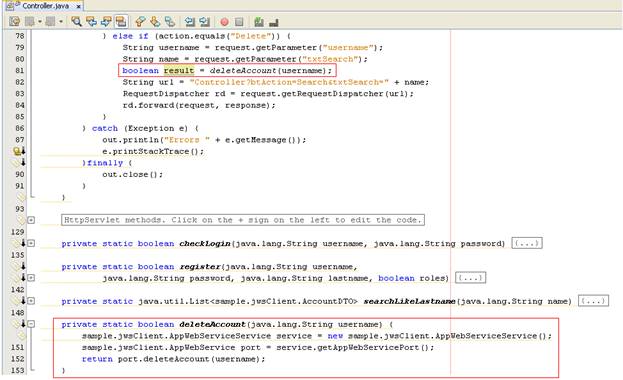This screenshot has width=623, height=380.
Task: Click the Find Next Occurrence icon
Action: click(x=106, y=21)
